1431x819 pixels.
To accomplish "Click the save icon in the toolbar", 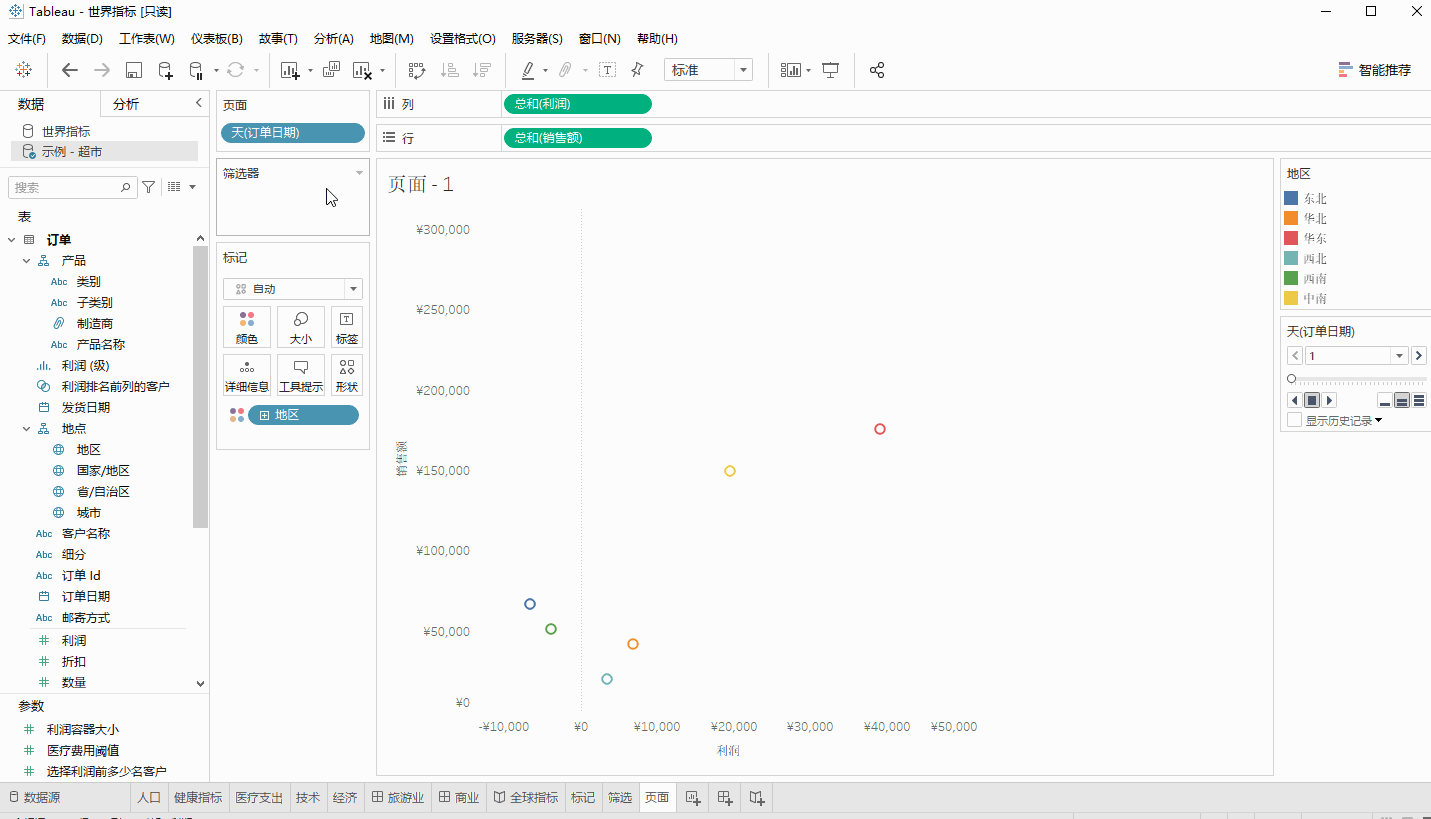I will [x=133, y=70].
